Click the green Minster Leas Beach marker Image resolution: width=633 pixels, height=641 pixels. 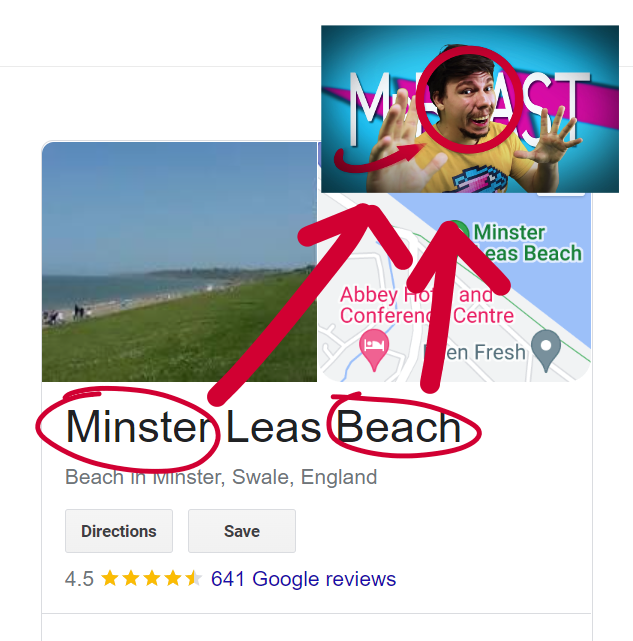click(459, 231)
